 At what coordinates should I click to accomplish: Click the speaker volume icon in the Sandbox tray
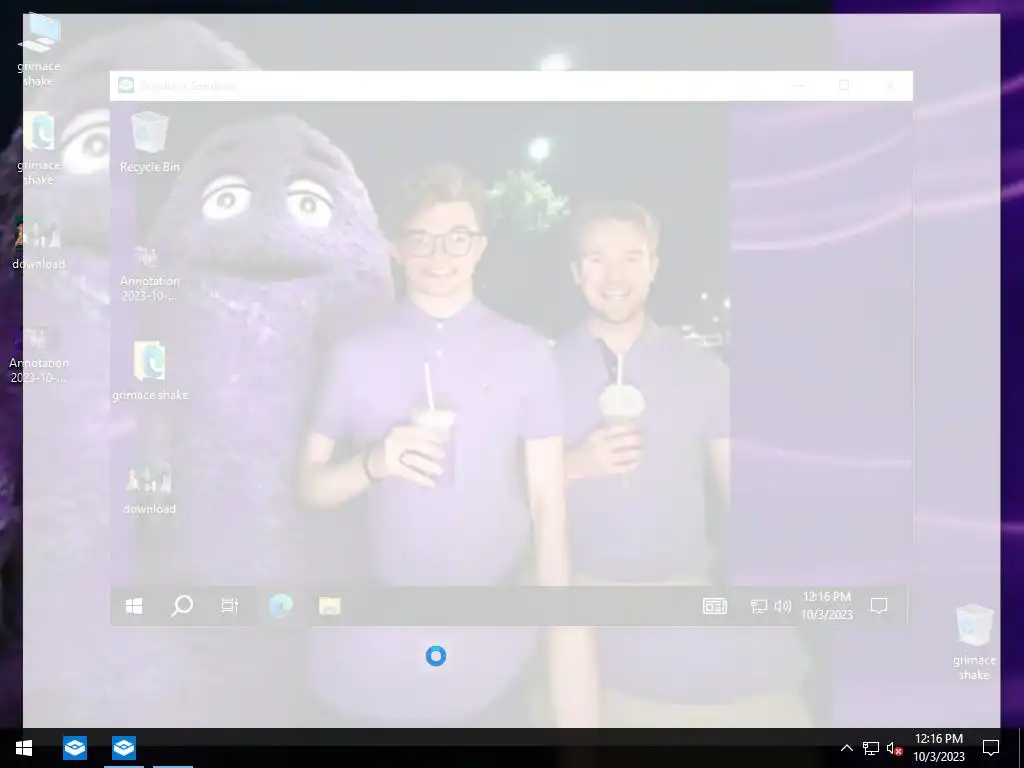point(783,606)
